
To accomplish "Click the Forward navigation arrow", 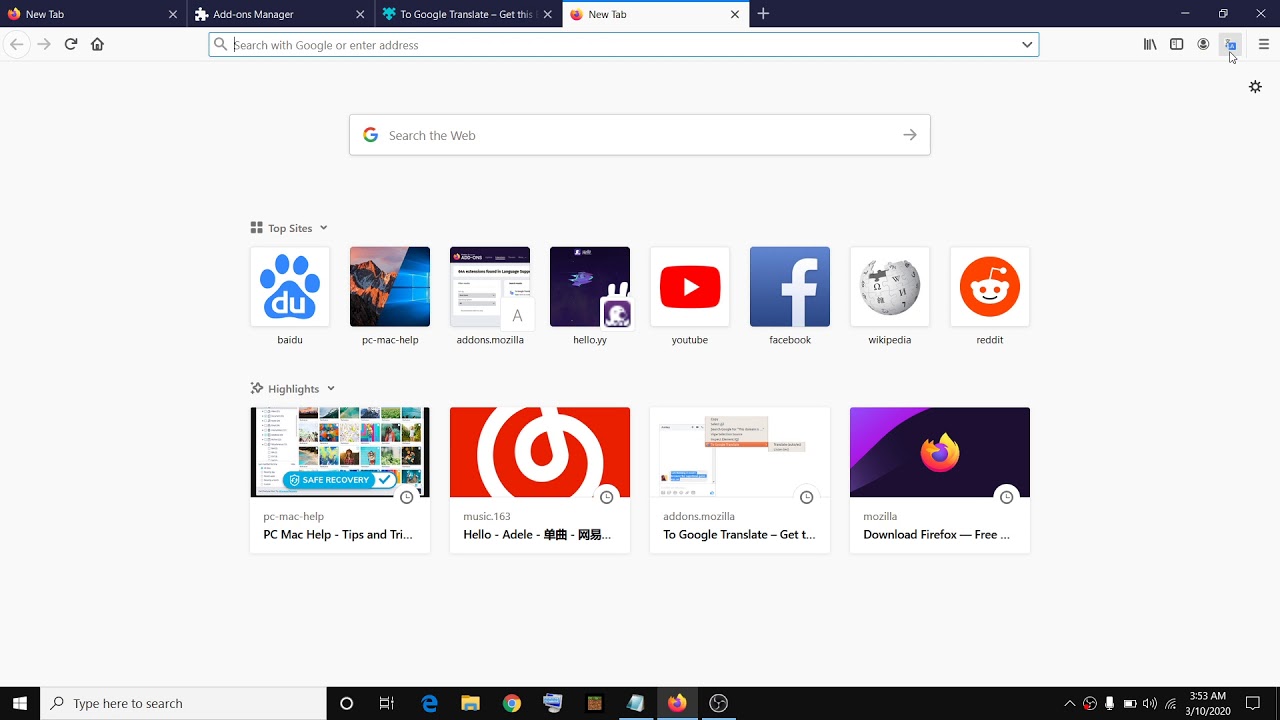I will pos(43,44).
